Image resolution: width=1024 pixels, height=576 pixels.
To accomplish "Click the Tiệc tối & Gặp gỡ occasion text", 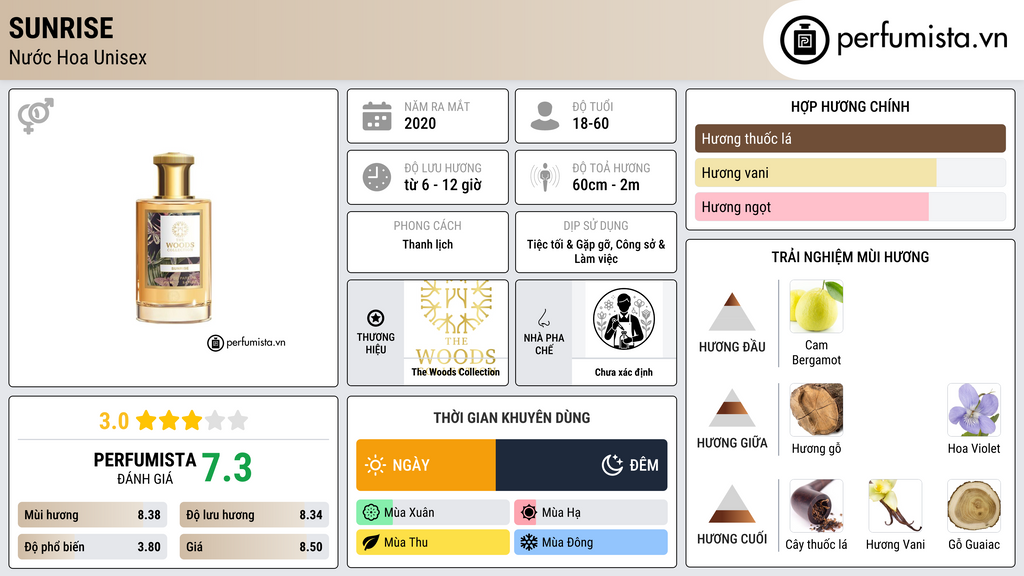I will click(596, 251).
